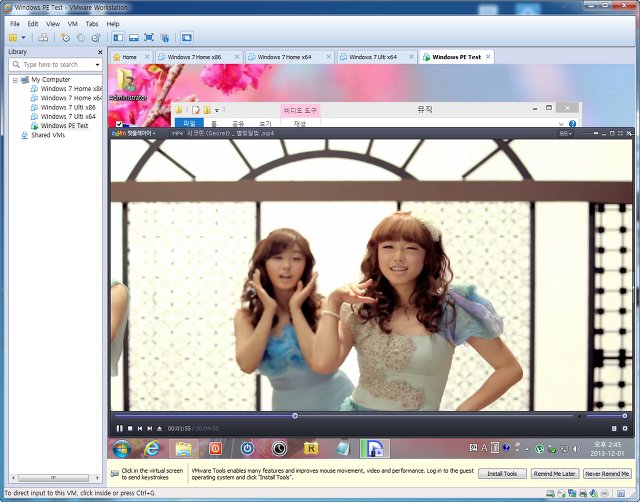Skip to the next track
This screenshot has height=502, width=640.
pyautogui.click(x=149, y=428)
